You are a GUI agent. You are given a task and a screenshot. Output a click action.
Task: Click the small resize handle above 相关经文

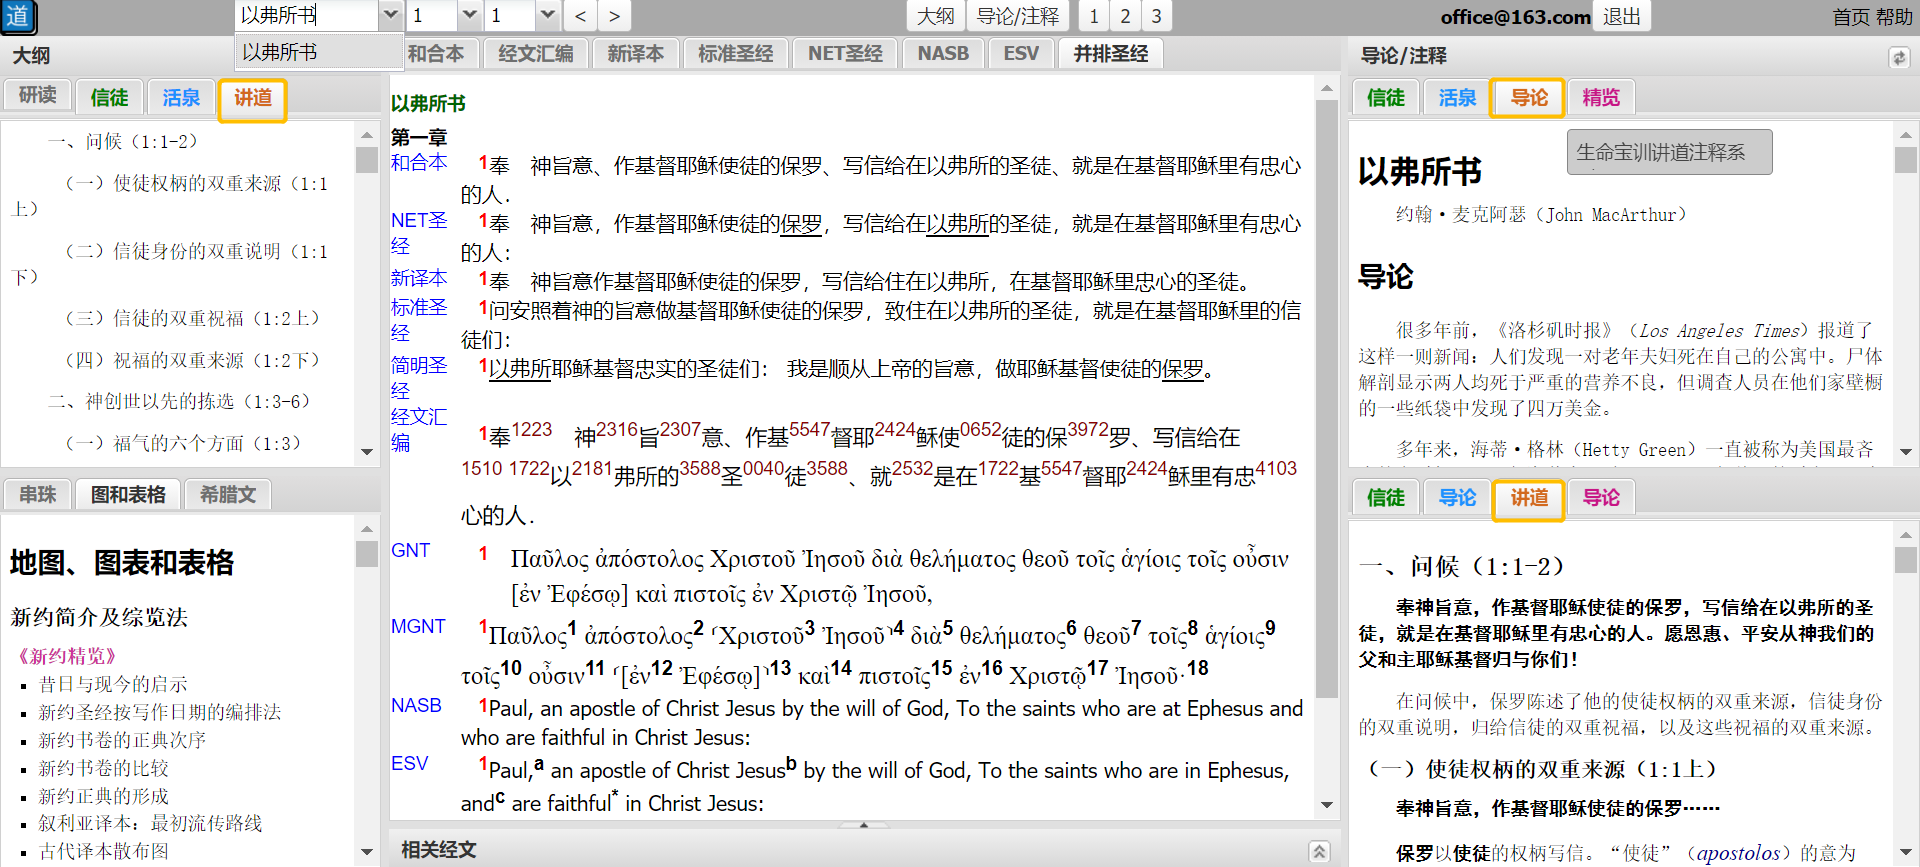click(864, 825)
